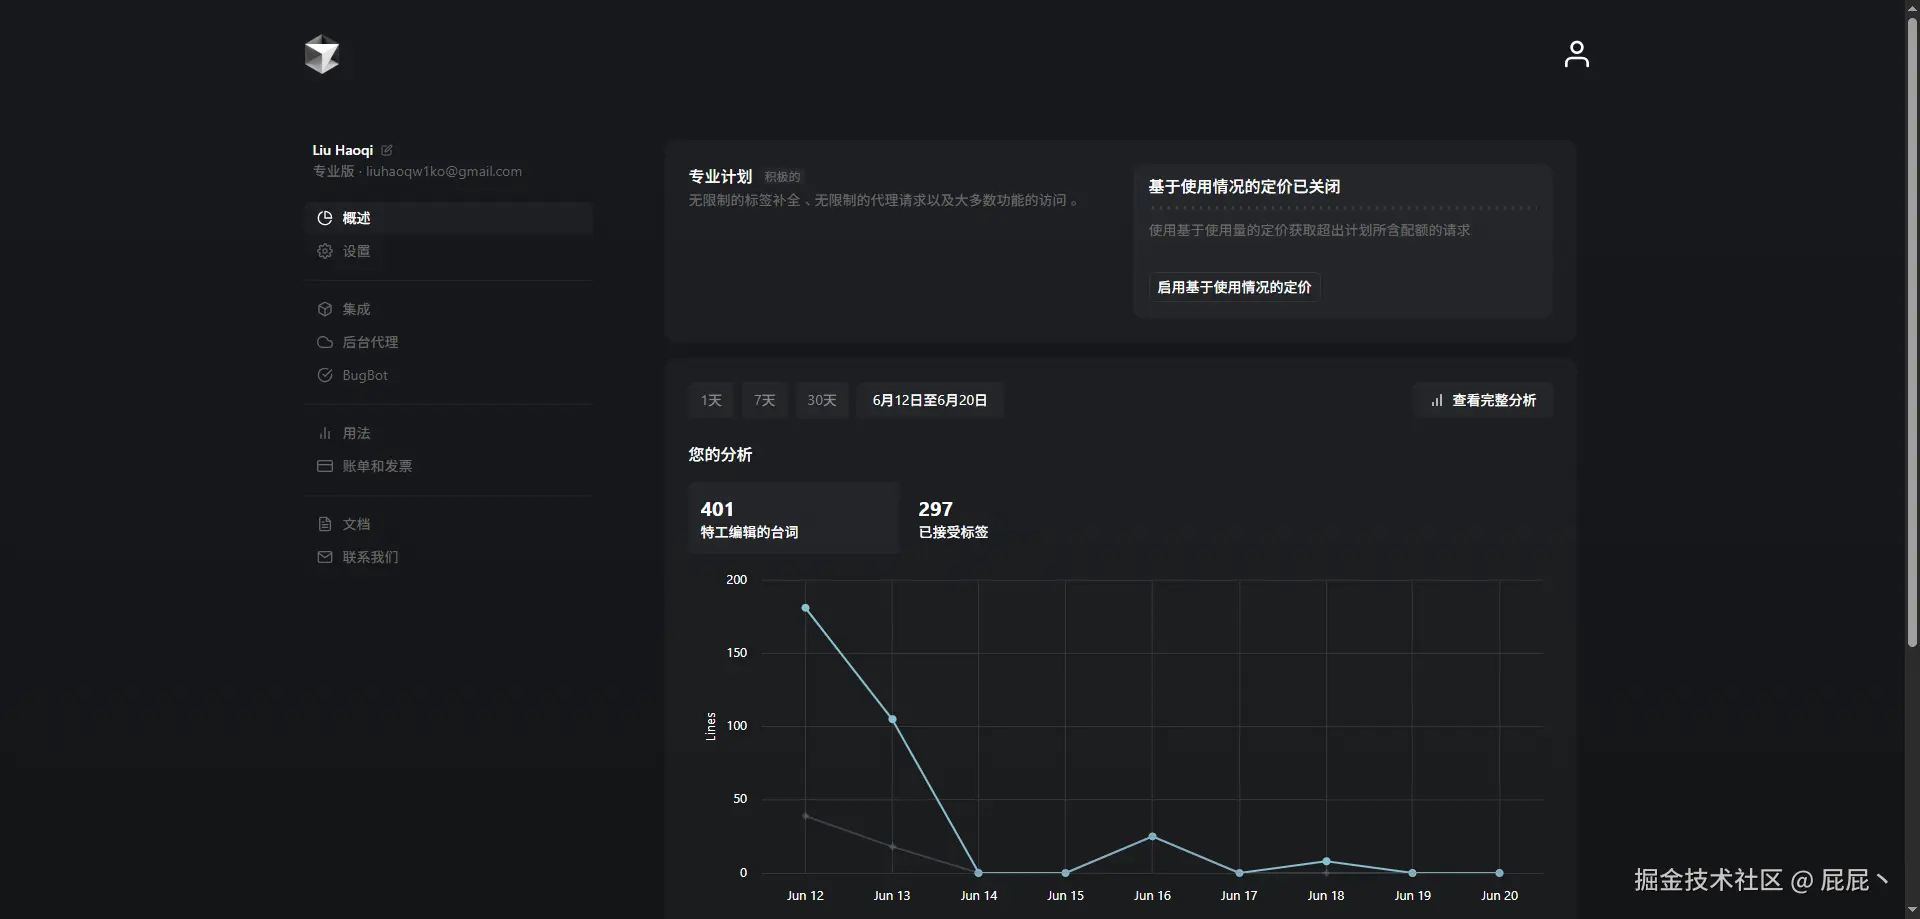
Task: Click 启用基于使用情况的定价 button
Action: pyautogui.click(x=1233, y=287)
